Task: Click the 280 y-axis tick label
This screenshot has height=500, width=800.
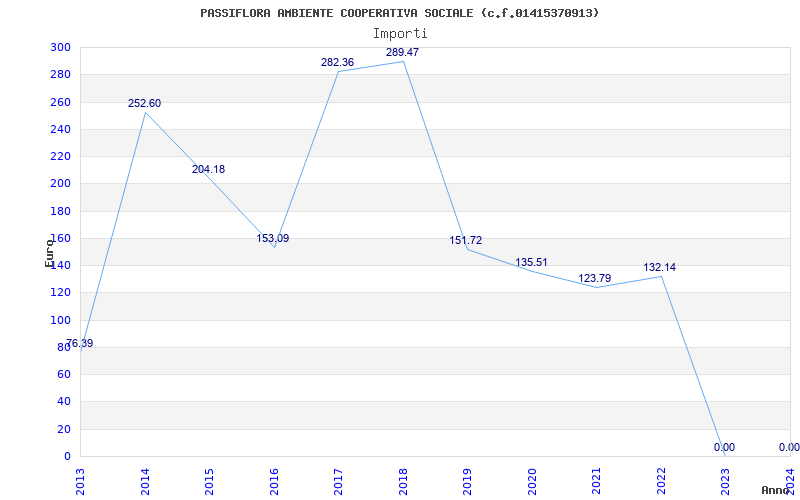Action: 60,74
